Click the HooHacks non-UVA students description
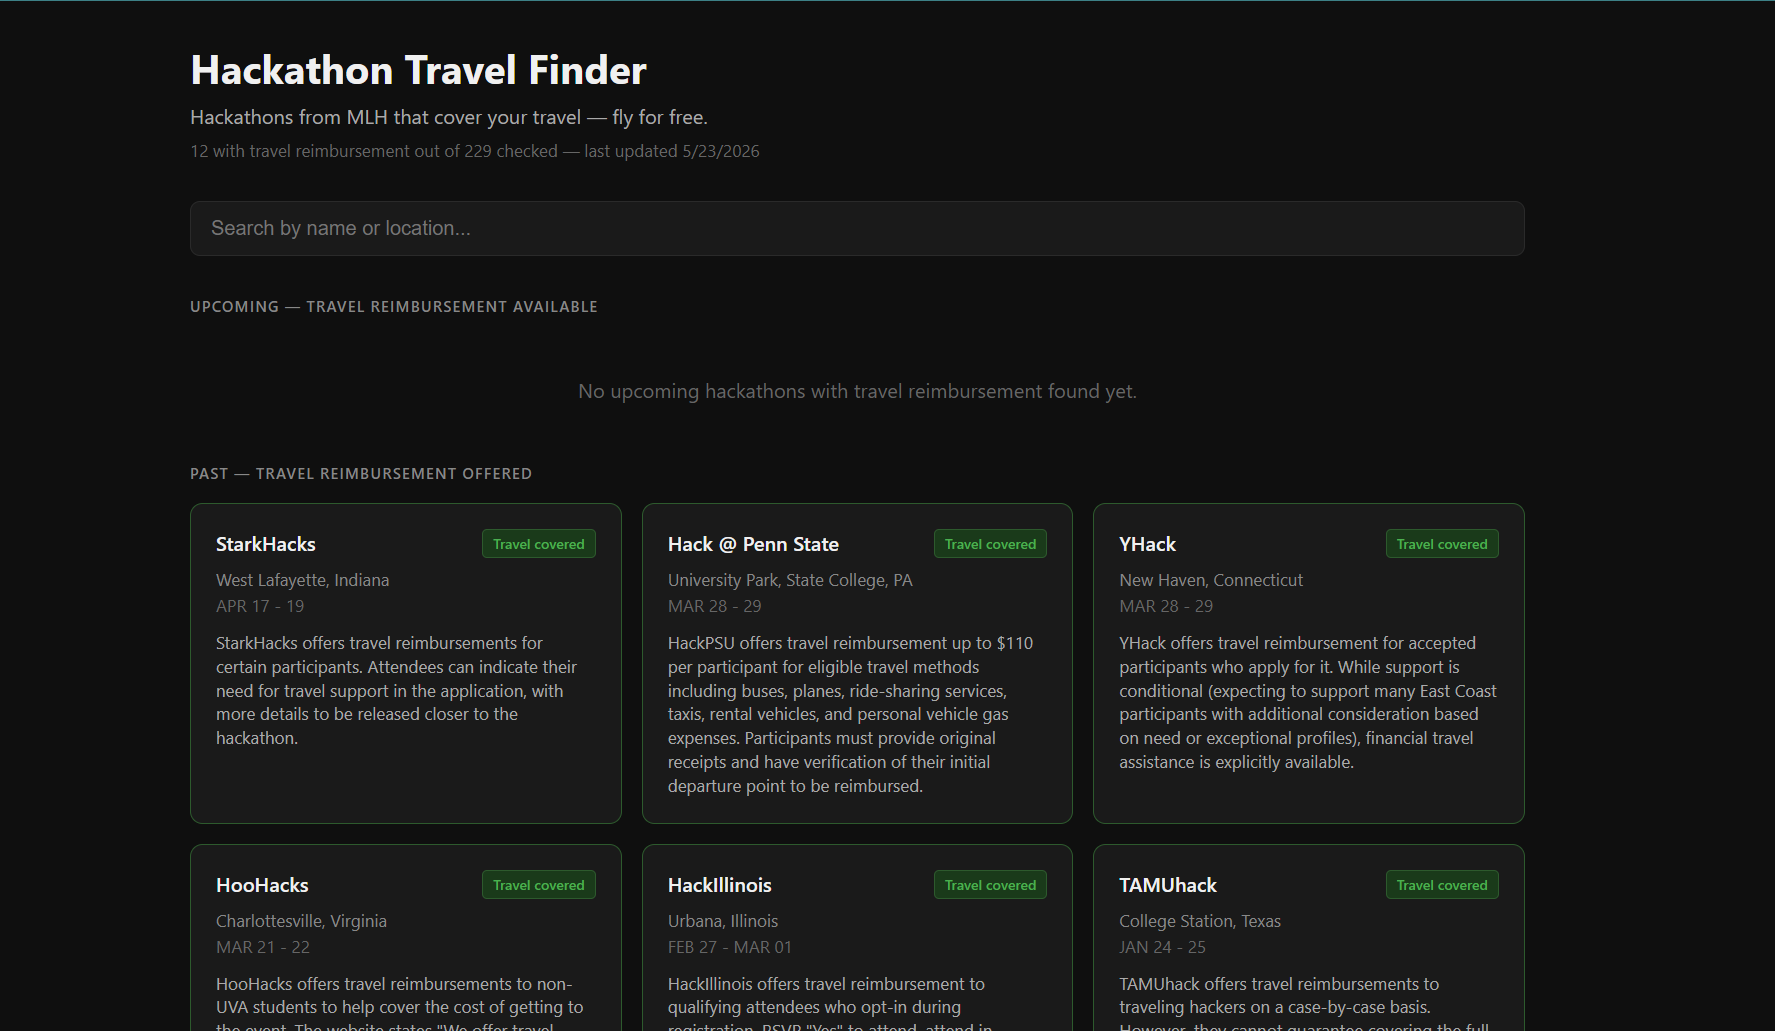Viewport: 1775px width, 1031px height. (400, 1002)
